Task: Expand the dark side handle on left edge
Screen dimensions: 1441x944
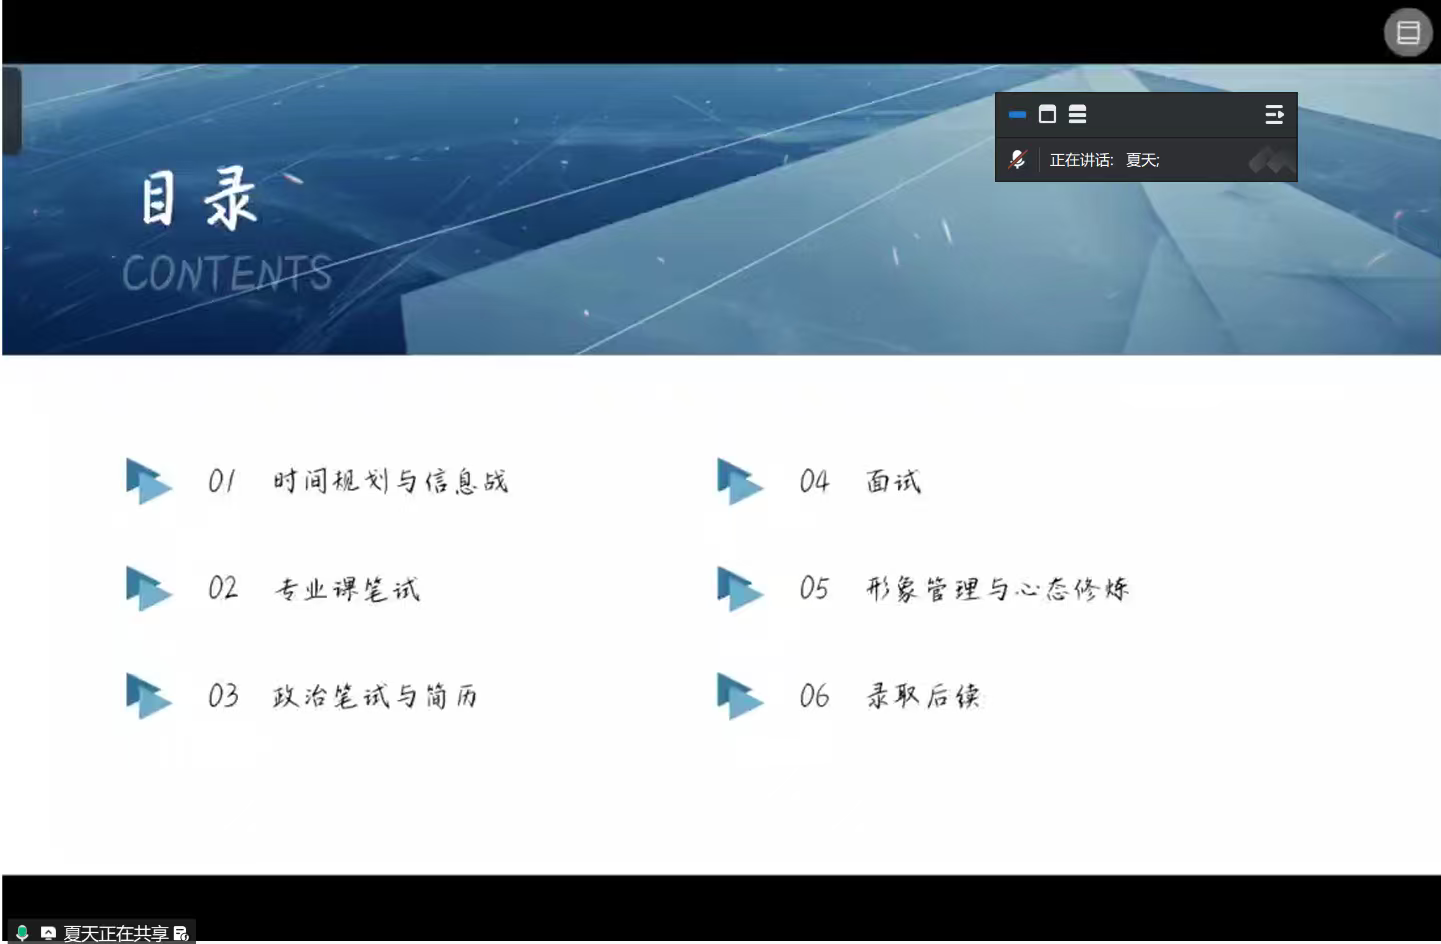Action: pyautogui.click(x=11, y=110)
